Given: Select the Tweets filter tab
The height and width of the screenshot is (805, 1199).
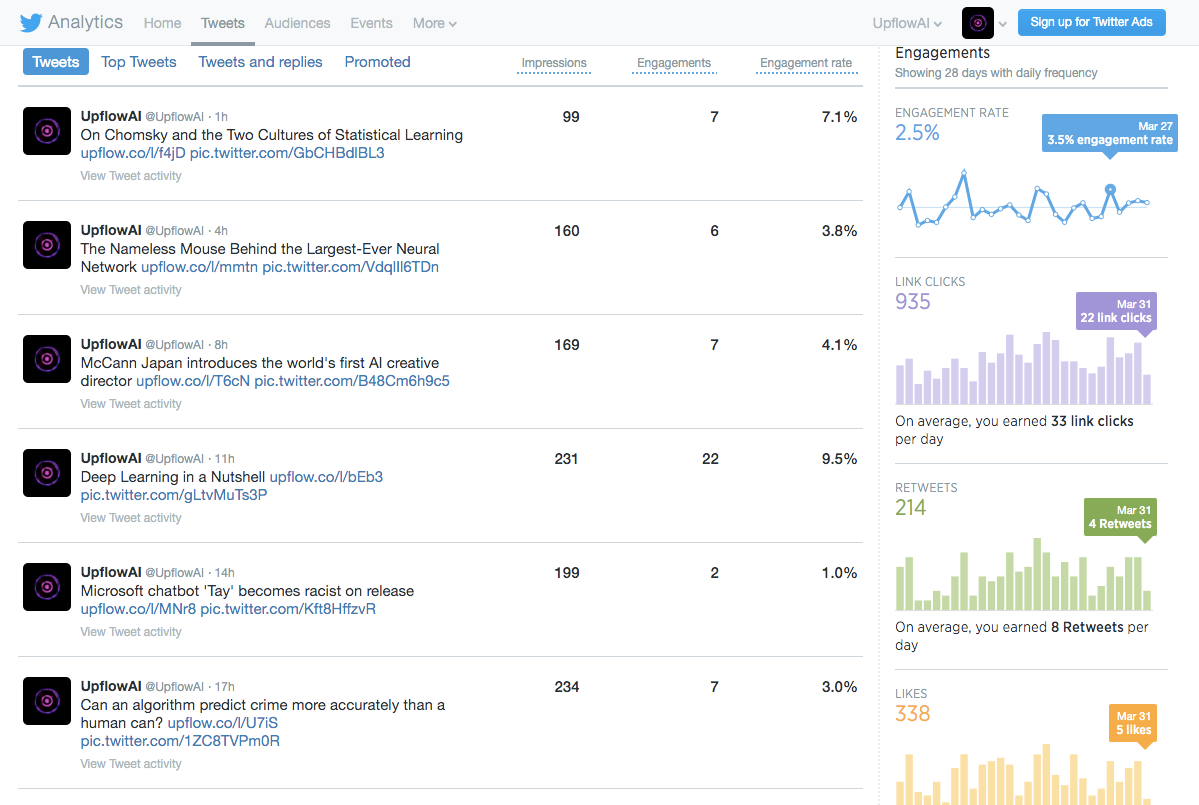Looking at the screenshot, I should tap(56, 62).
